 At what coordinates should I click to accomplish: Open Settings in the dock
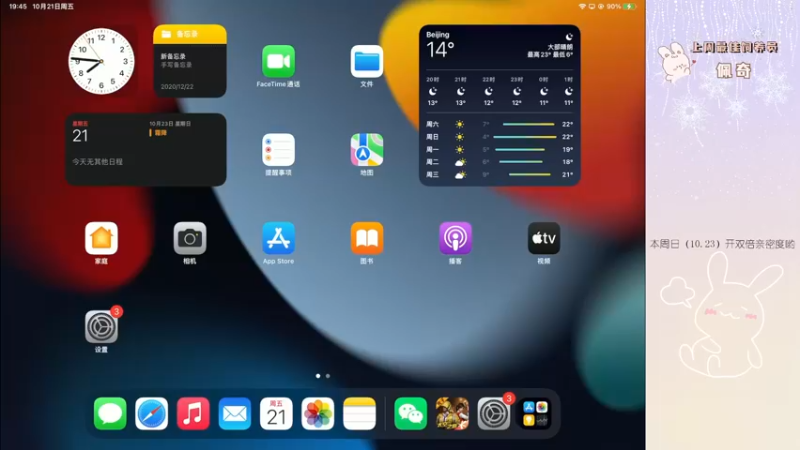tap(493, 413)
